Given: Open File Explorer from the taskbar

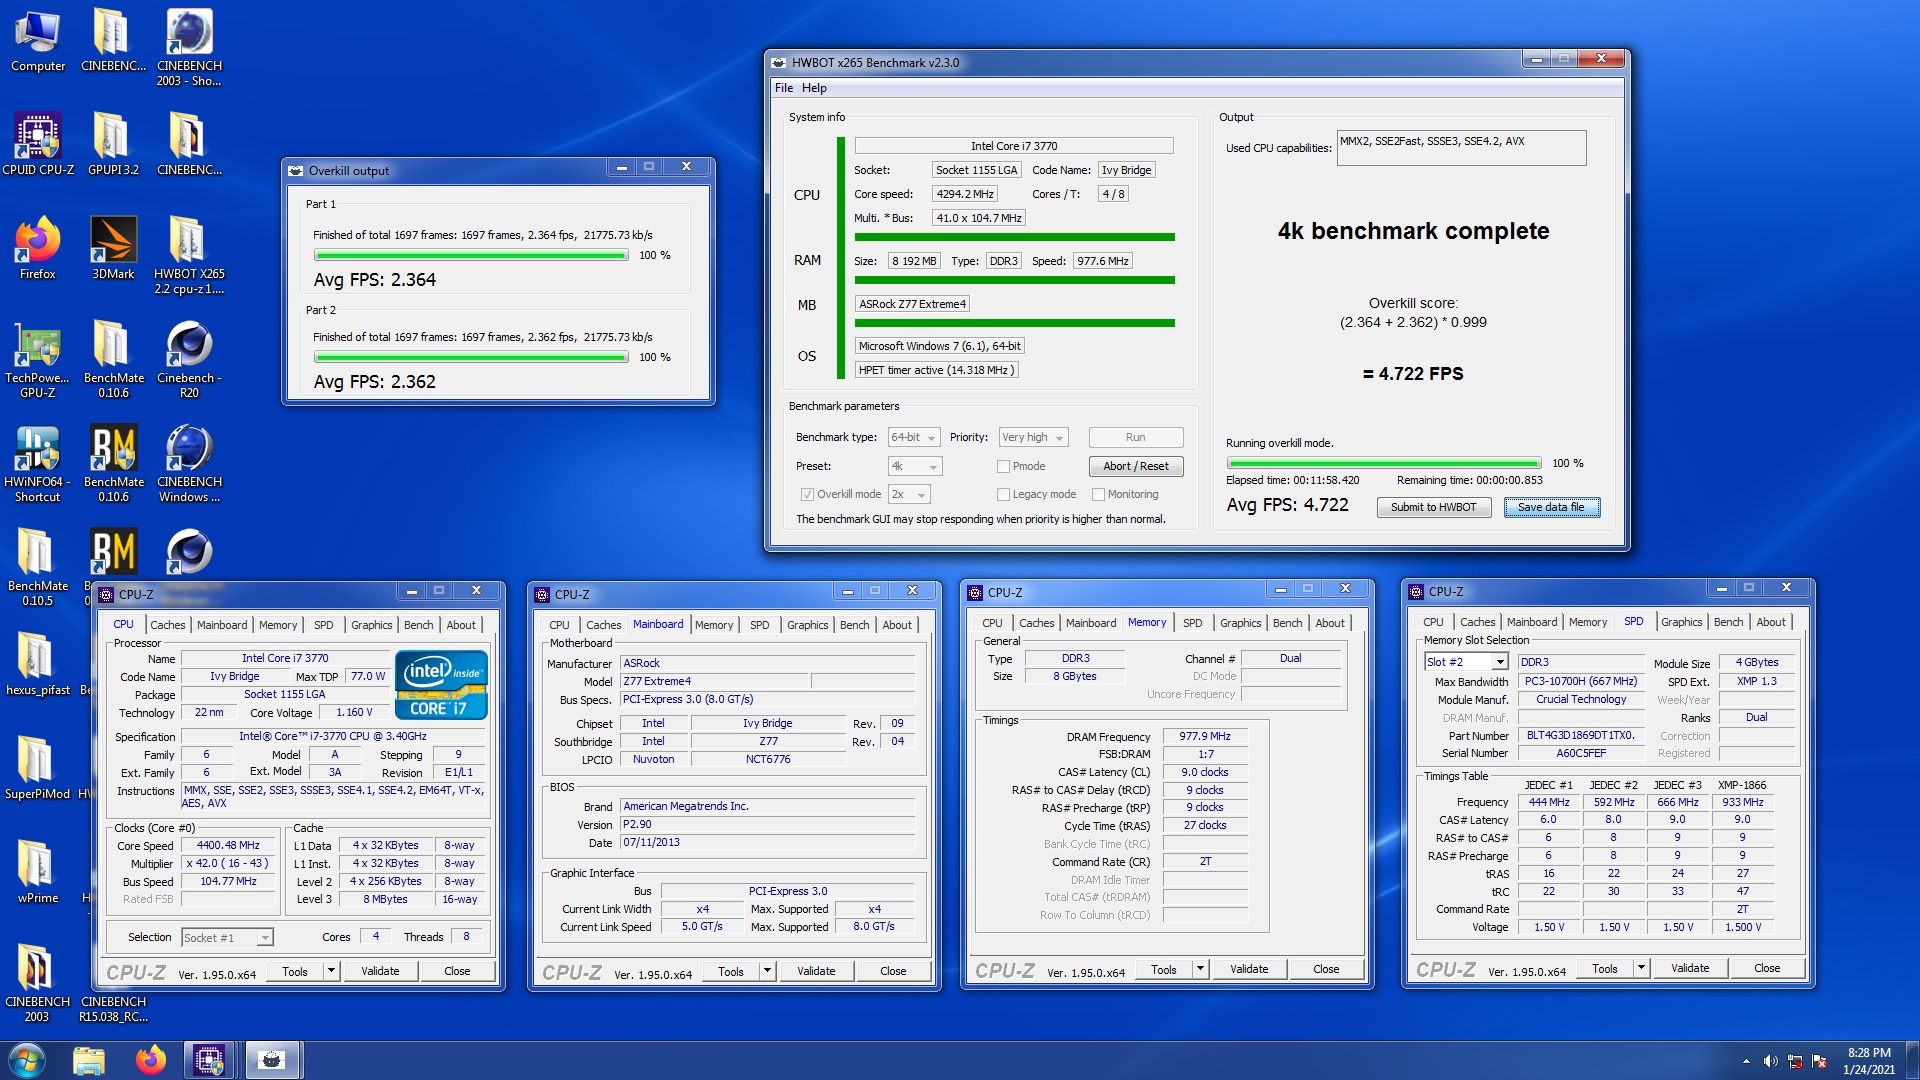Looking at the screenshot, I should click(89, 1060).
